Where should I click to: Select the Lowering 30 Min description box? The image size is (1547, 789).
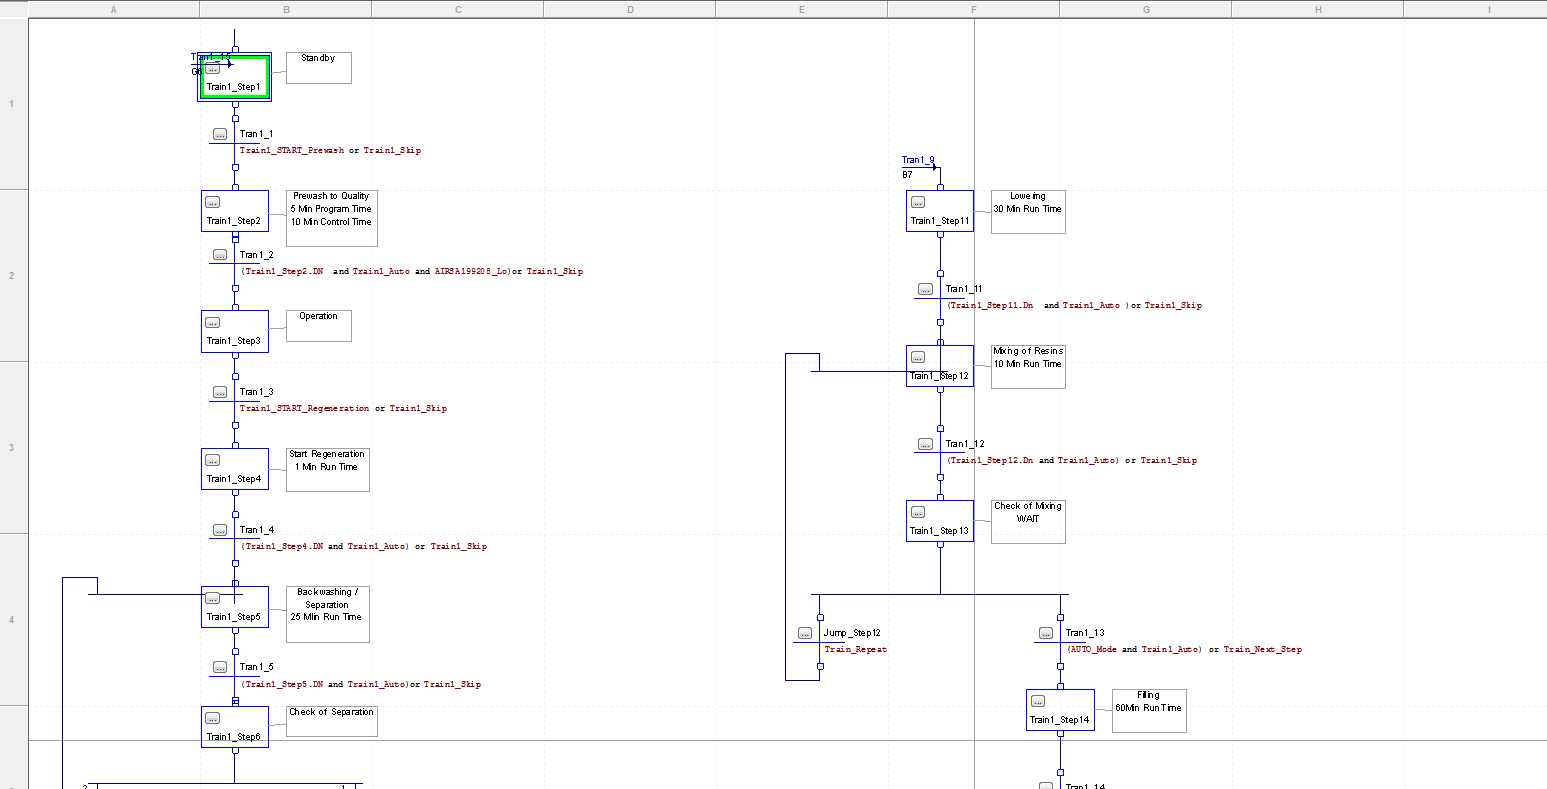[x=1028, y=212]
